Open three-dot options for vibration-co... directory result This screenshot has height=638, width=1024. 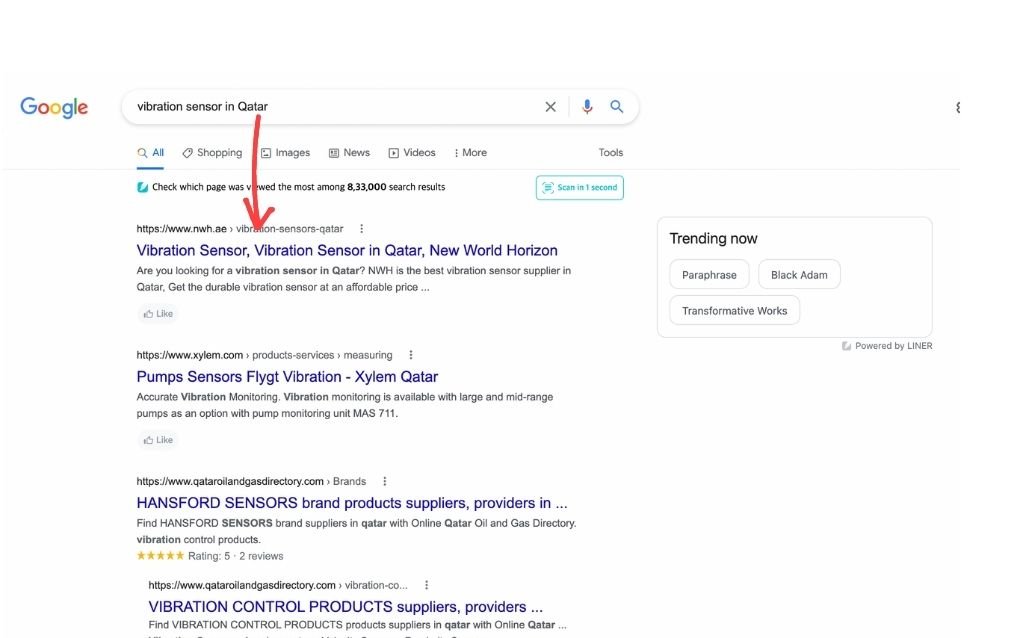coord(427,585)
